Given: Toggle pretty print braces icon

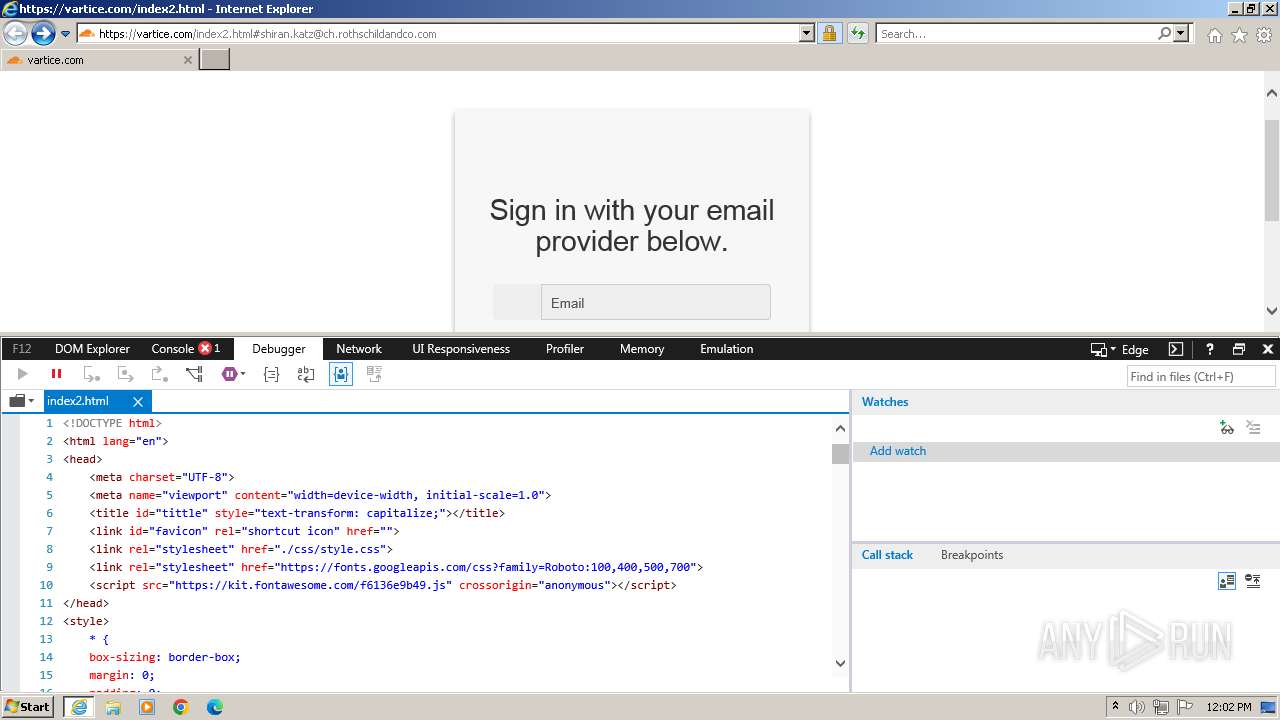Looking at the screenshot, I should pos(271,374).
